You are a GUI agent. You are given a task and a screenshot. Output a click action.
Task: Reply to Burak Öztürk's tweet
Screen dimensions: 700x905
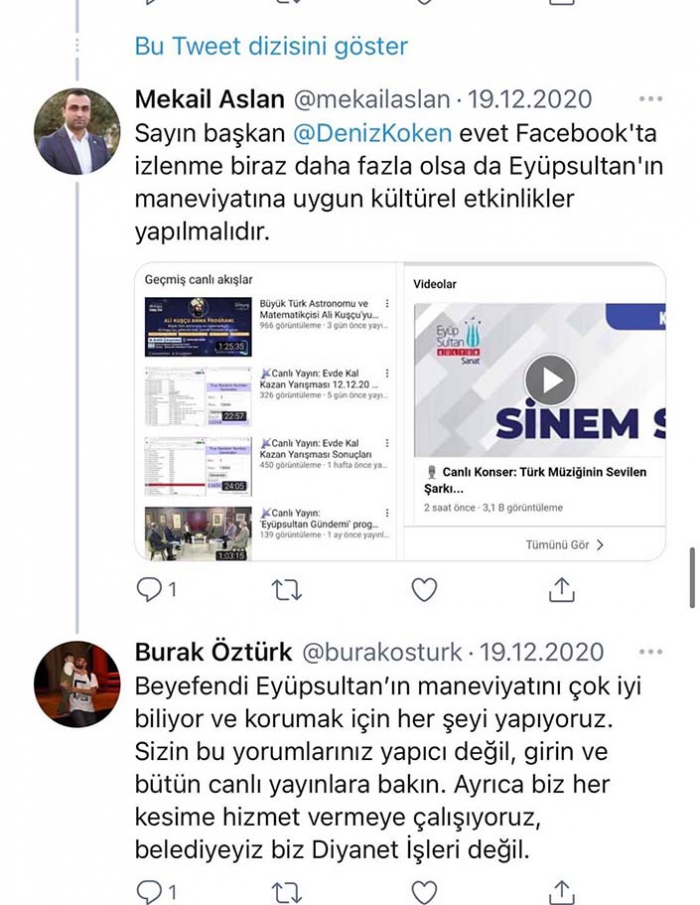click(x=150, y=892)
